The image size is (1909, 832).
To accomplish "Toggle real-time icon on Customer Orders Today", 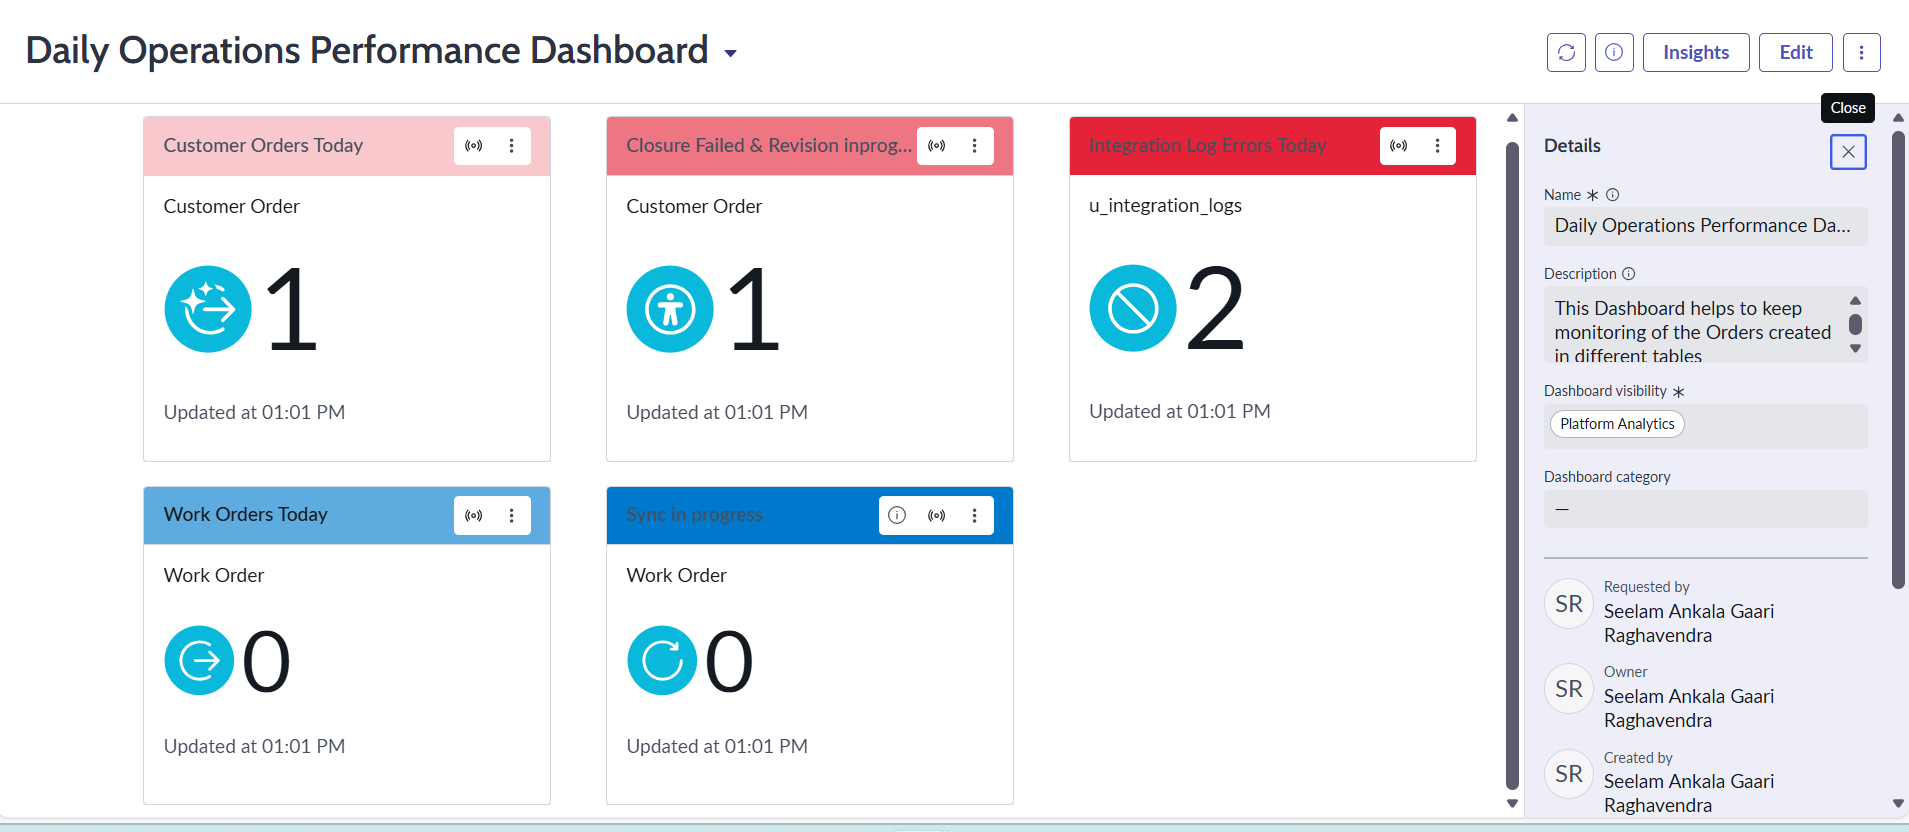I will [x=474, y=146].
